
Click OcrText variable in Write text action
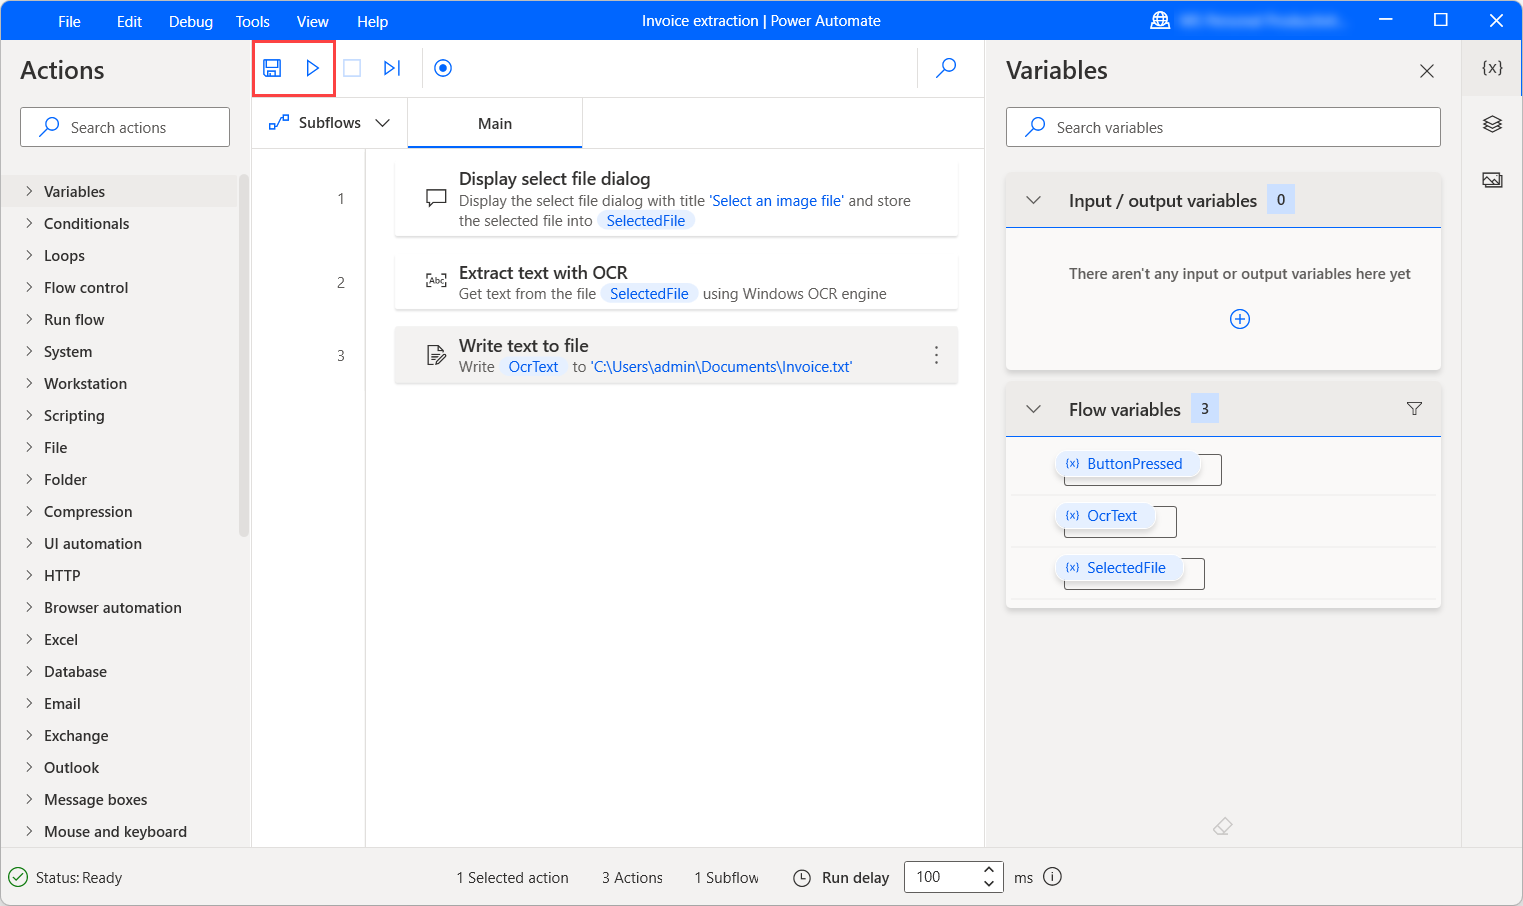tap(533, 367)
